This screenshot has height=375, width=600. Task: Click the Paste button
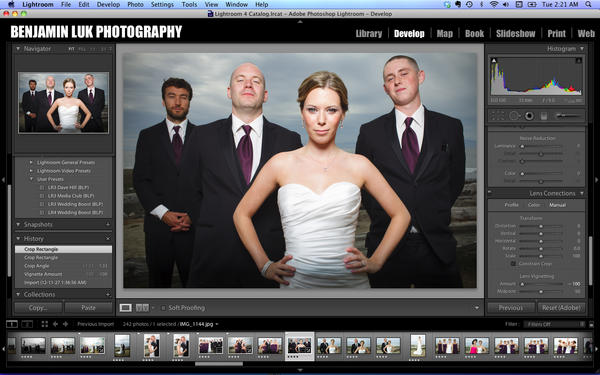click(x=88, y=308)
